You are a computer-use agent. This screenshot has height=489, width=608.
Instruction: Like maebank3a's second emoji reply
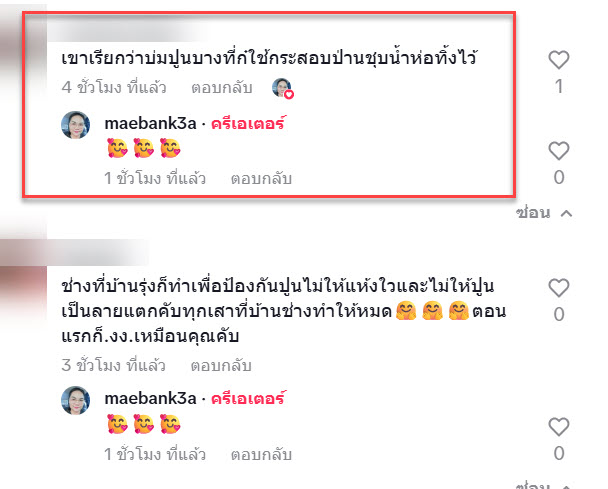tap(558, 427)
